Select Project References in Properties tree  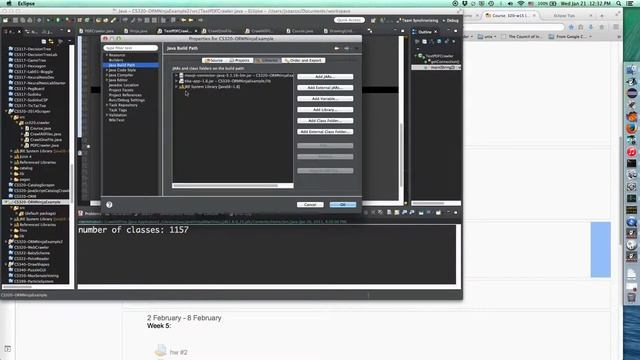125,95
